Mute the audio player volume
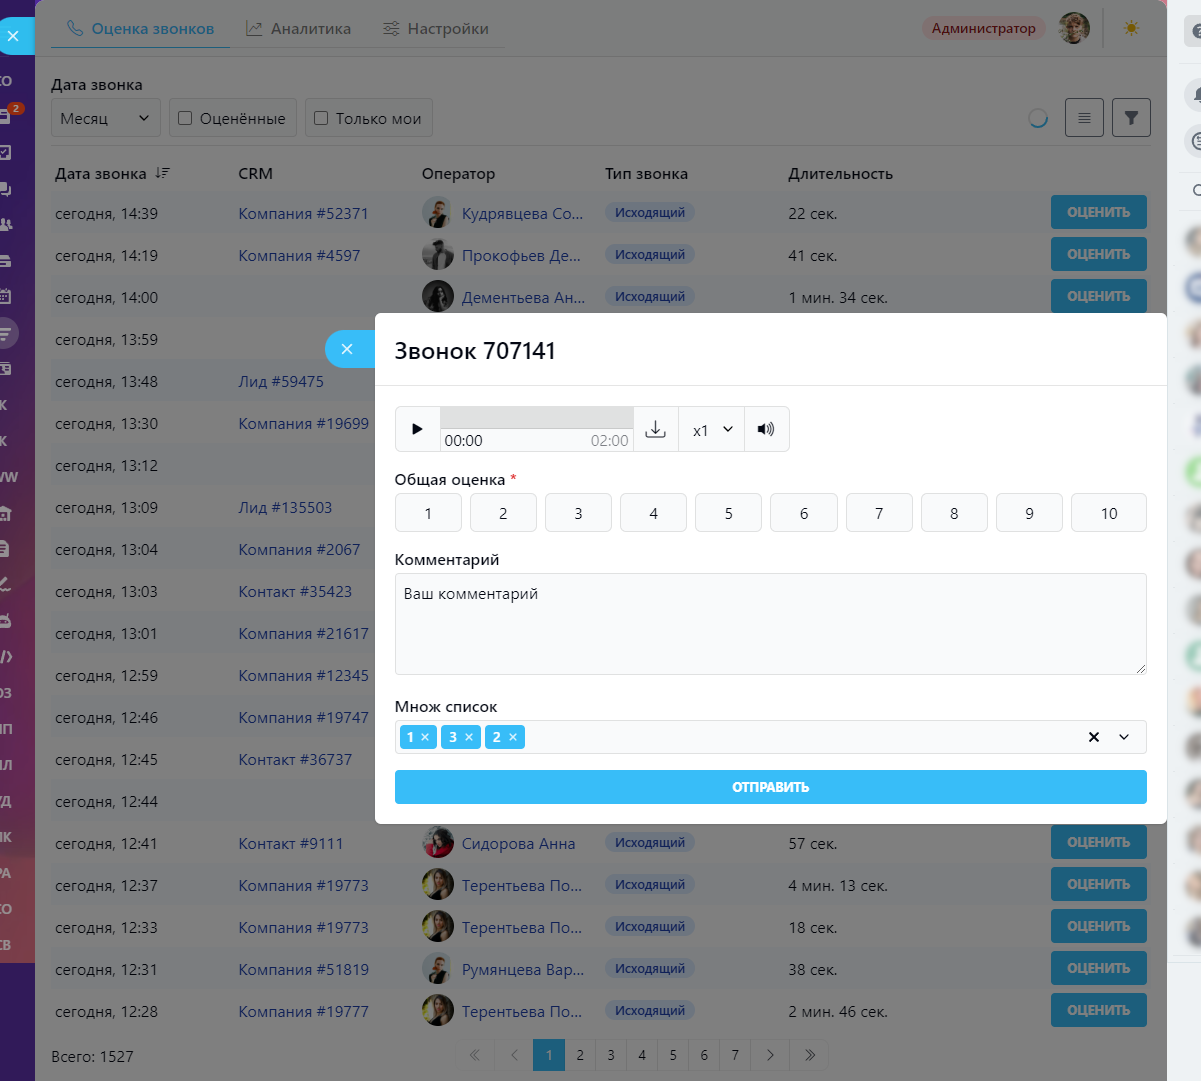1201x1081 pixels. (x=766, y=429)
